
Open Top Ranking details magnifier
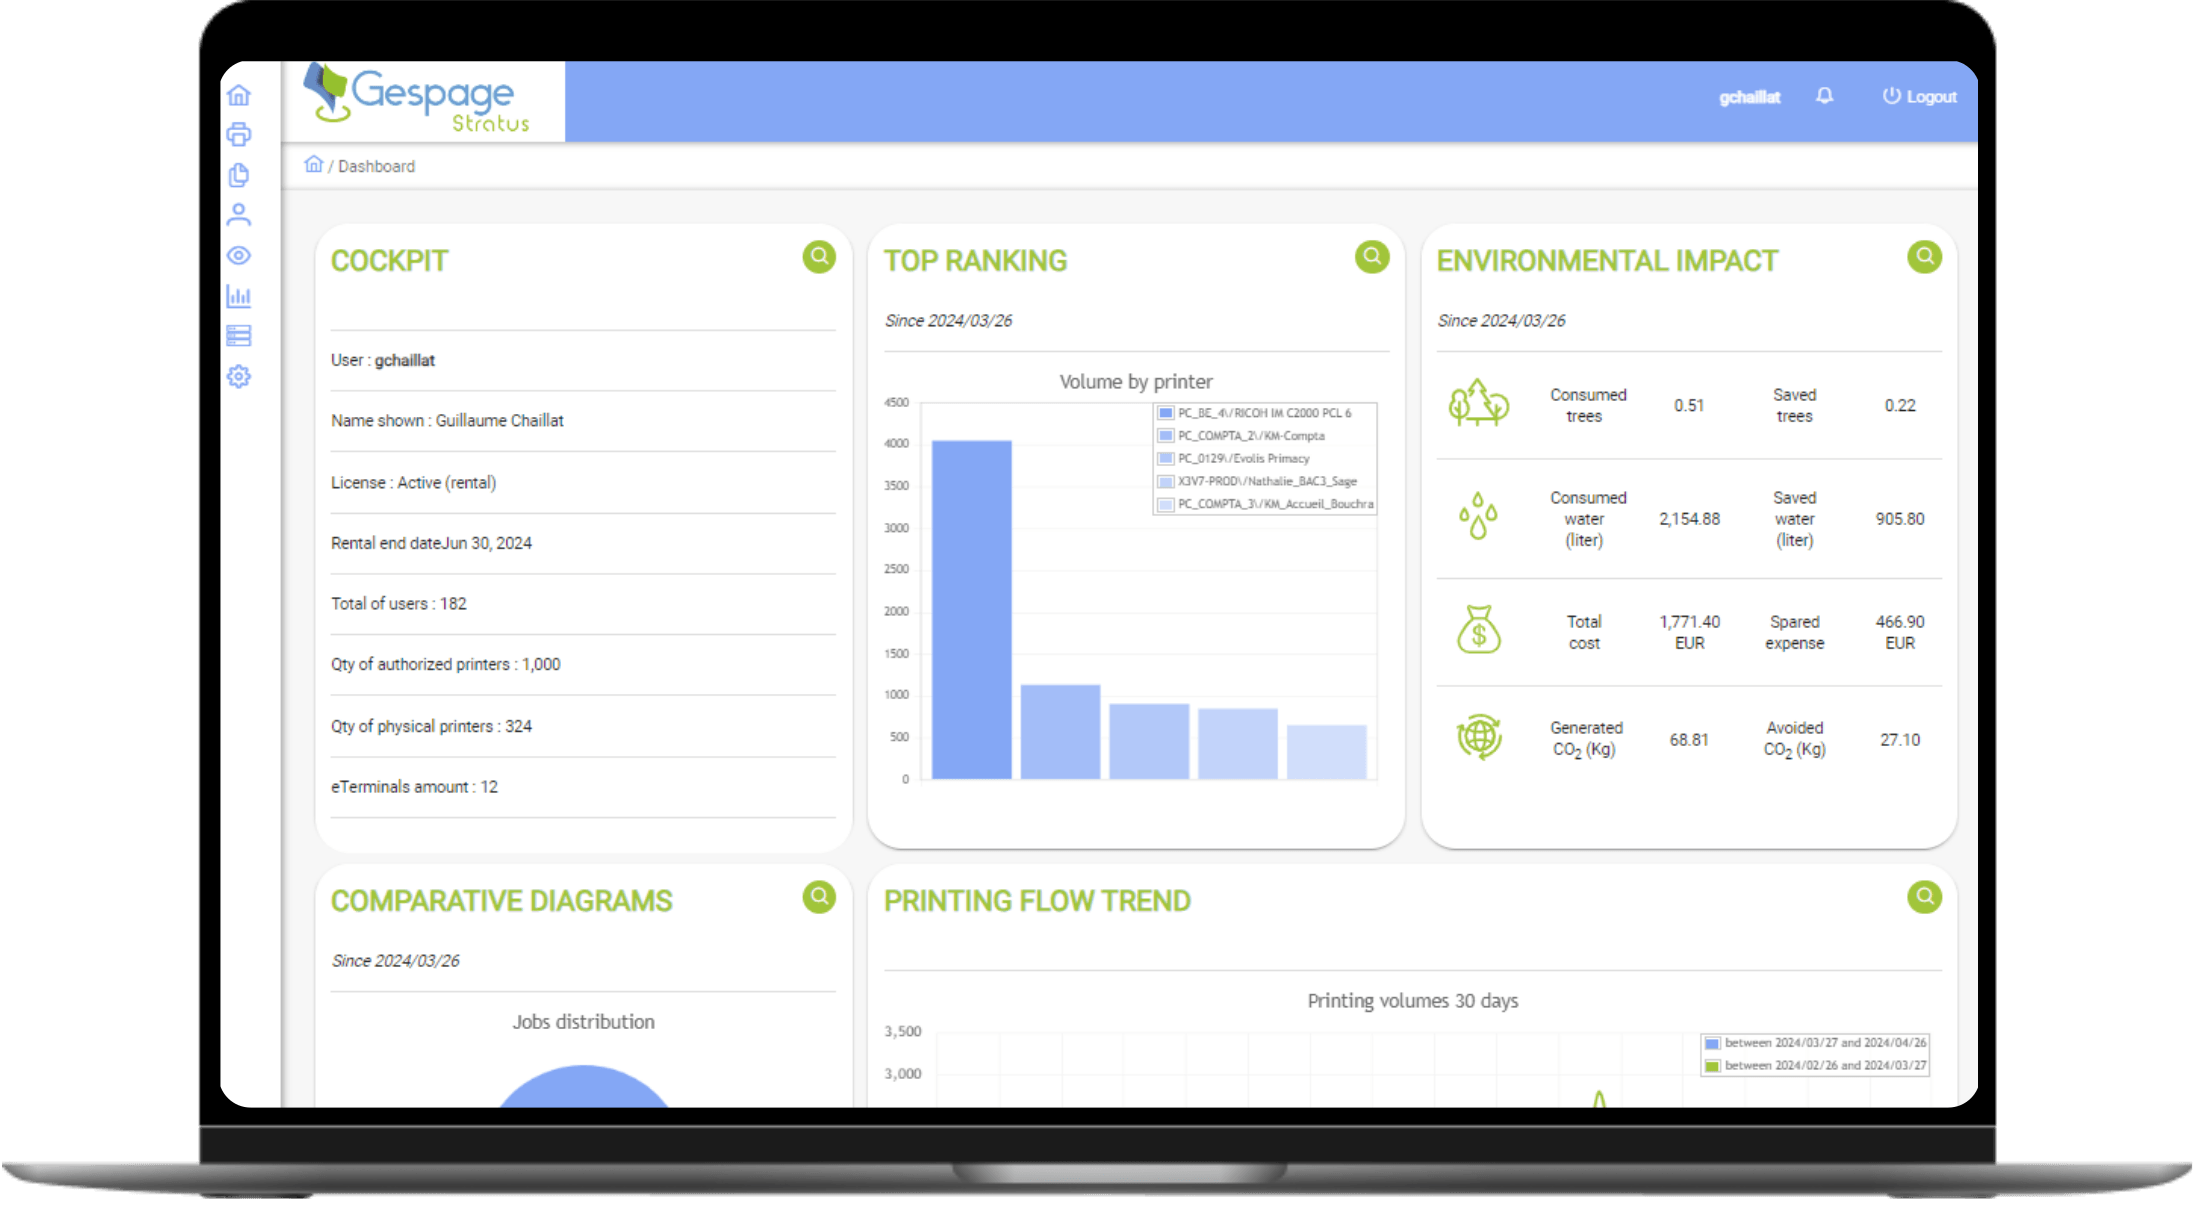pos(1372,257)
